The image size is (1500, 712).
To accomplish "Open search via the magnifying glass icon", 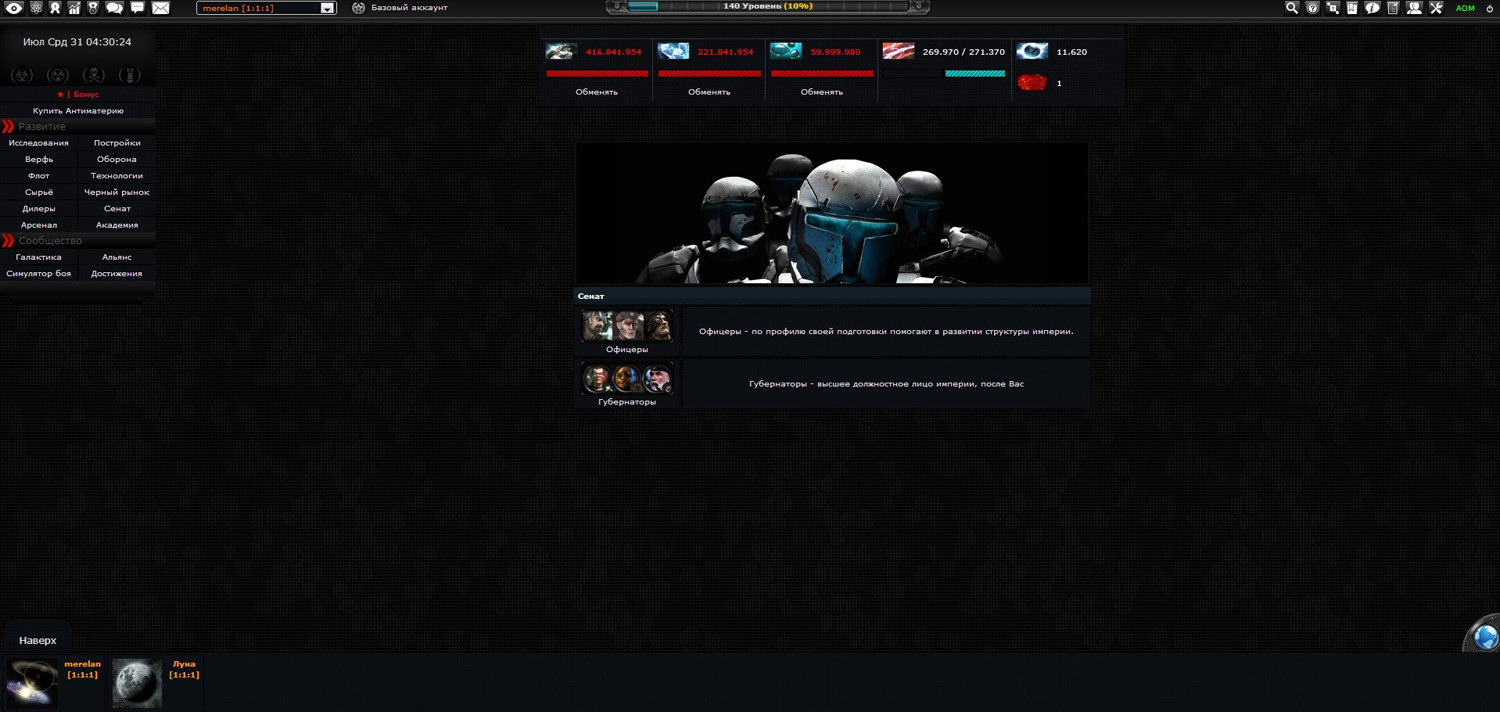I will [x=1292, y=8].
